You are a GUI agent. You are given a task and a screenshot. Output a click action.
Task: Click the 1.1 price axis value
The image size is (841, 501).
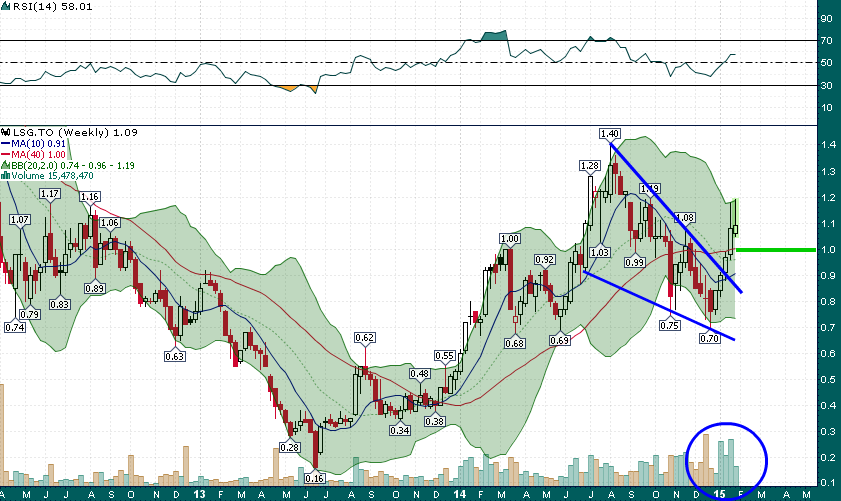[828, 224]
